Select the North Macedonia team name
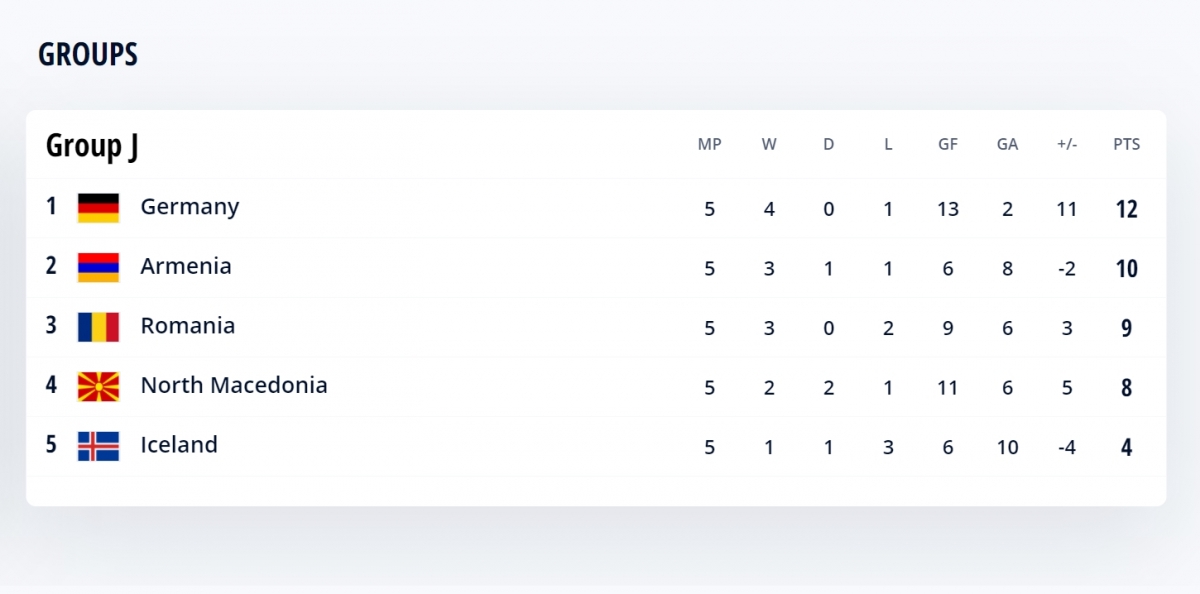This screenshot has width=1200, height=594. coord(234,385)
